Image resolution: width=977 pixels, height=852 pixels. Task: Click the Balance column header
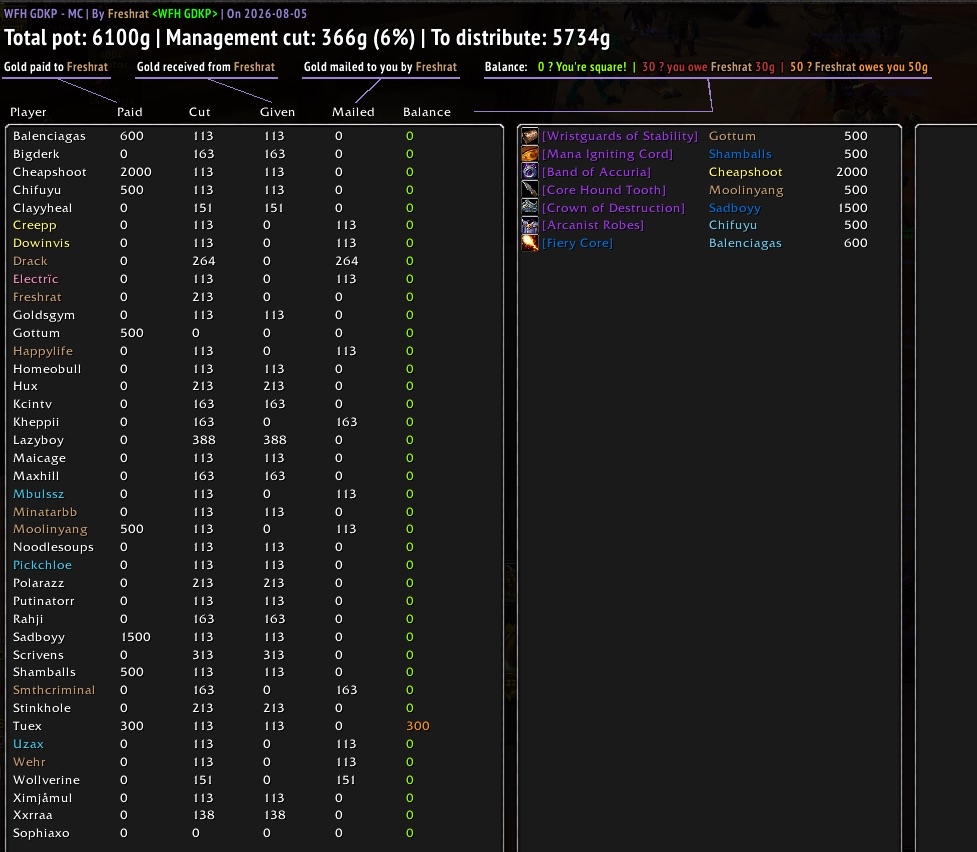tap(427, 112)
